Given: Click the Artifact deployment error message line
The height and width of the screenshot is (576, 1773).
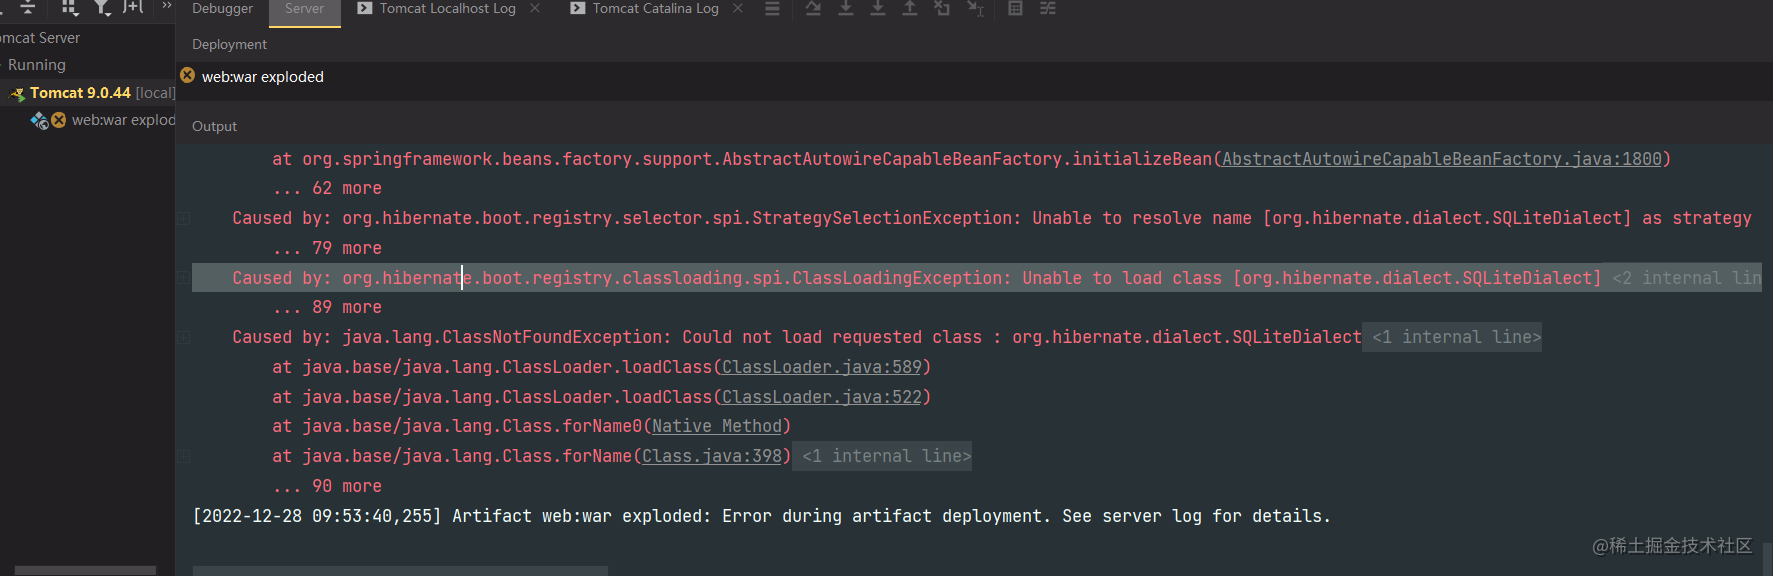Looking at the screenshot, I should tap(761, 516).
